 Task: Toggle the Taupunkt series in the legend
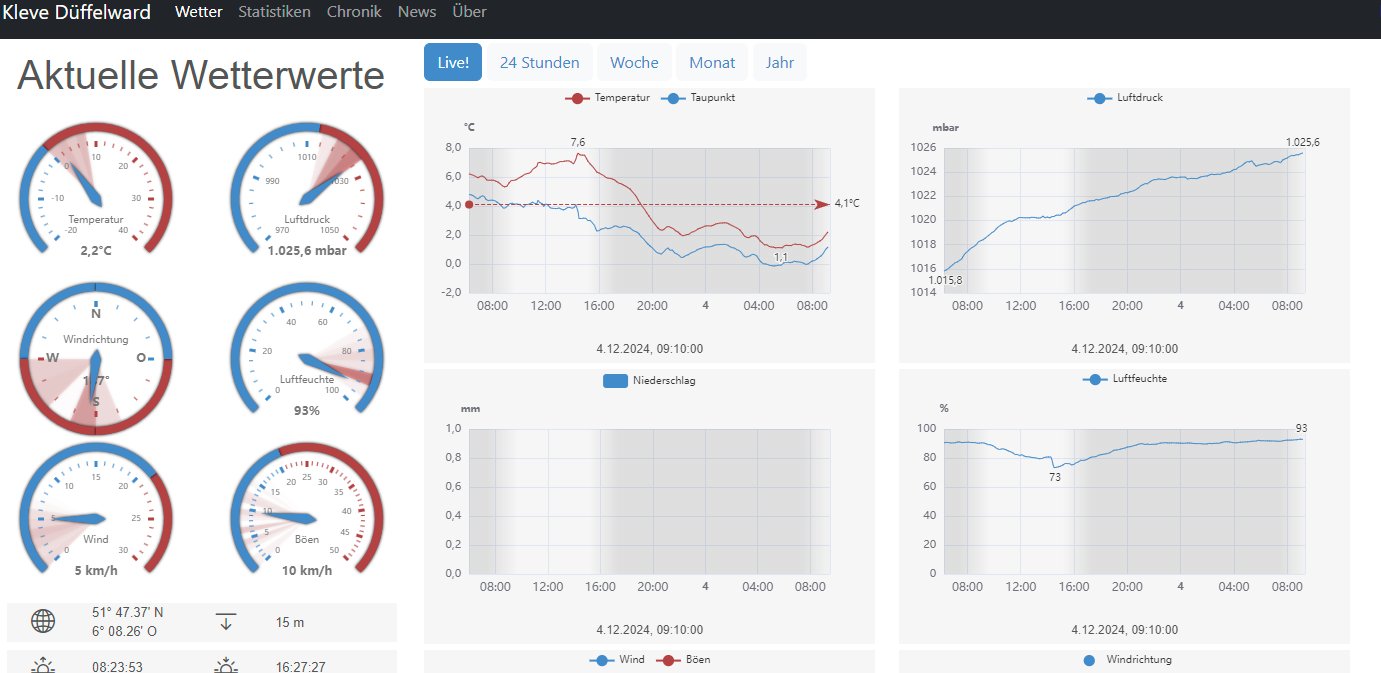coord(699,98)
